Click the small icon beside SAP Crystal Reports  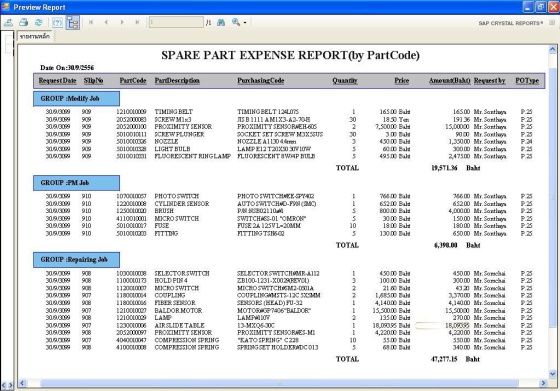click(x=552, y=22)
